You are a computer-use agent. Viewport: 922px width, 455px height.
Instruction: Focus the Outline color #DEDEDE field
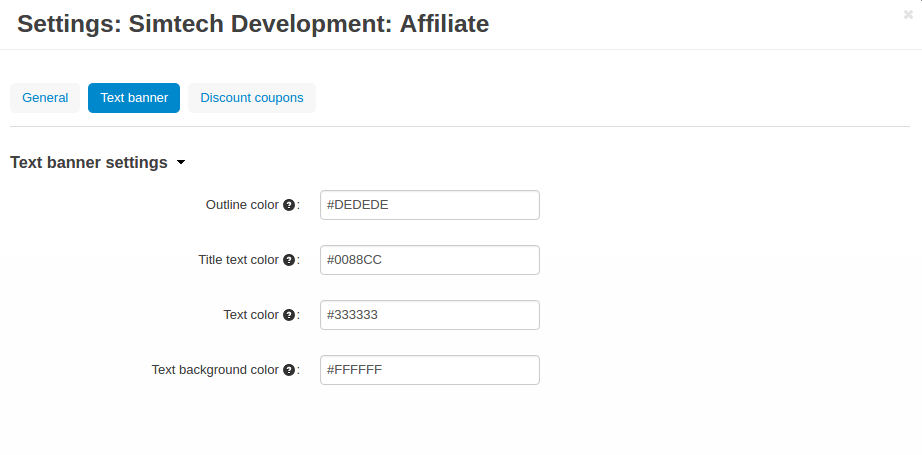429,205
